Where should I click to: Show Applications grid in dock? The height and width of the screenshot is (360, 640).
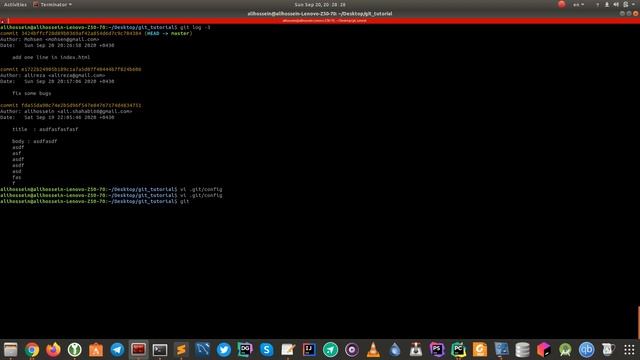629,350
